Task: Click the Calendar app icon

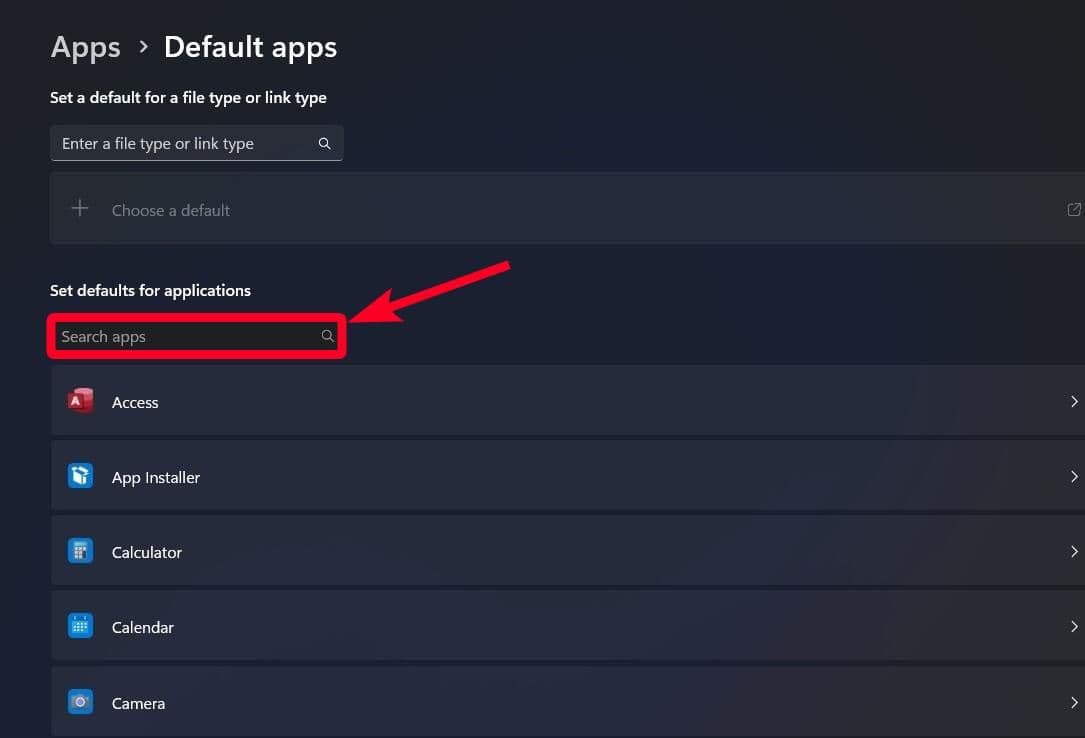Action: coord(80,627)
